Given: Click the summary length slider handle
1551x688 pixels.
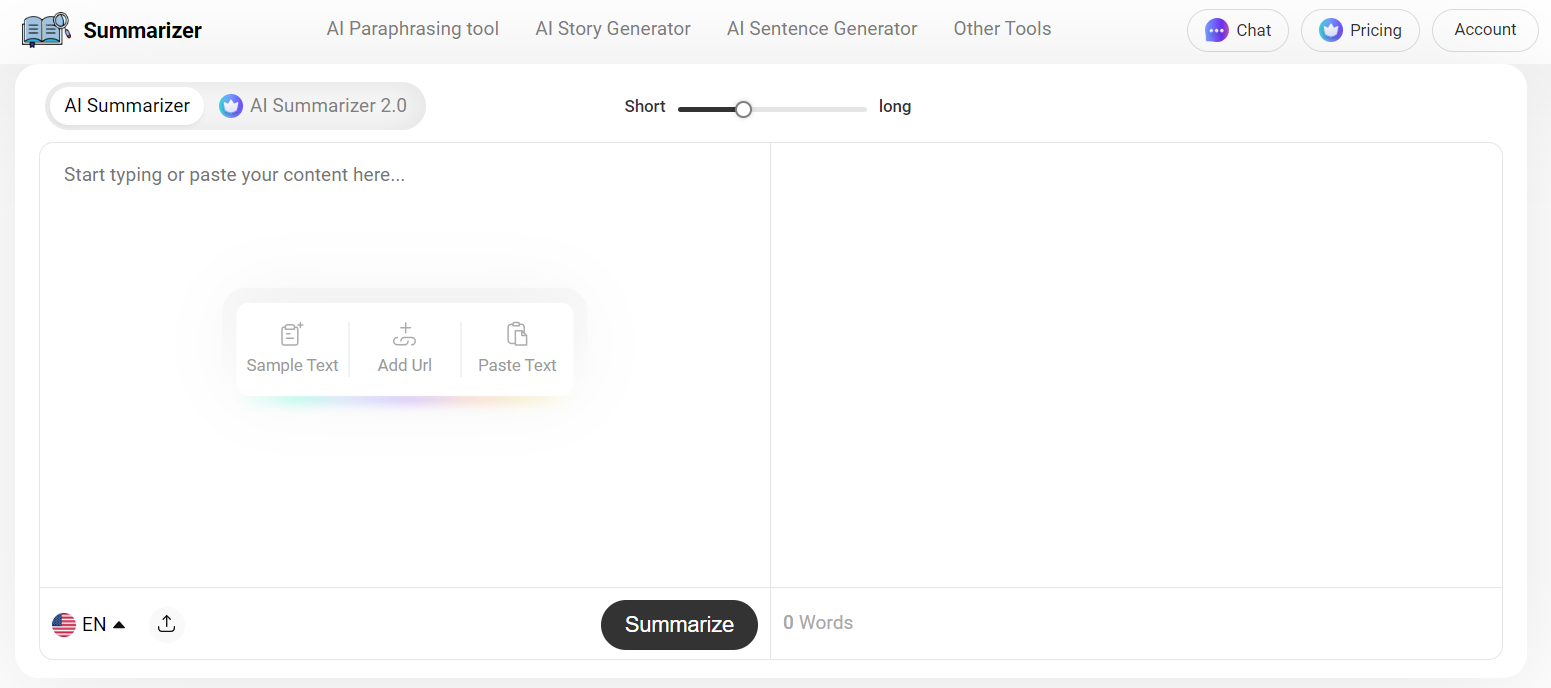Looking at the screenshot, I should click(743, 109).
